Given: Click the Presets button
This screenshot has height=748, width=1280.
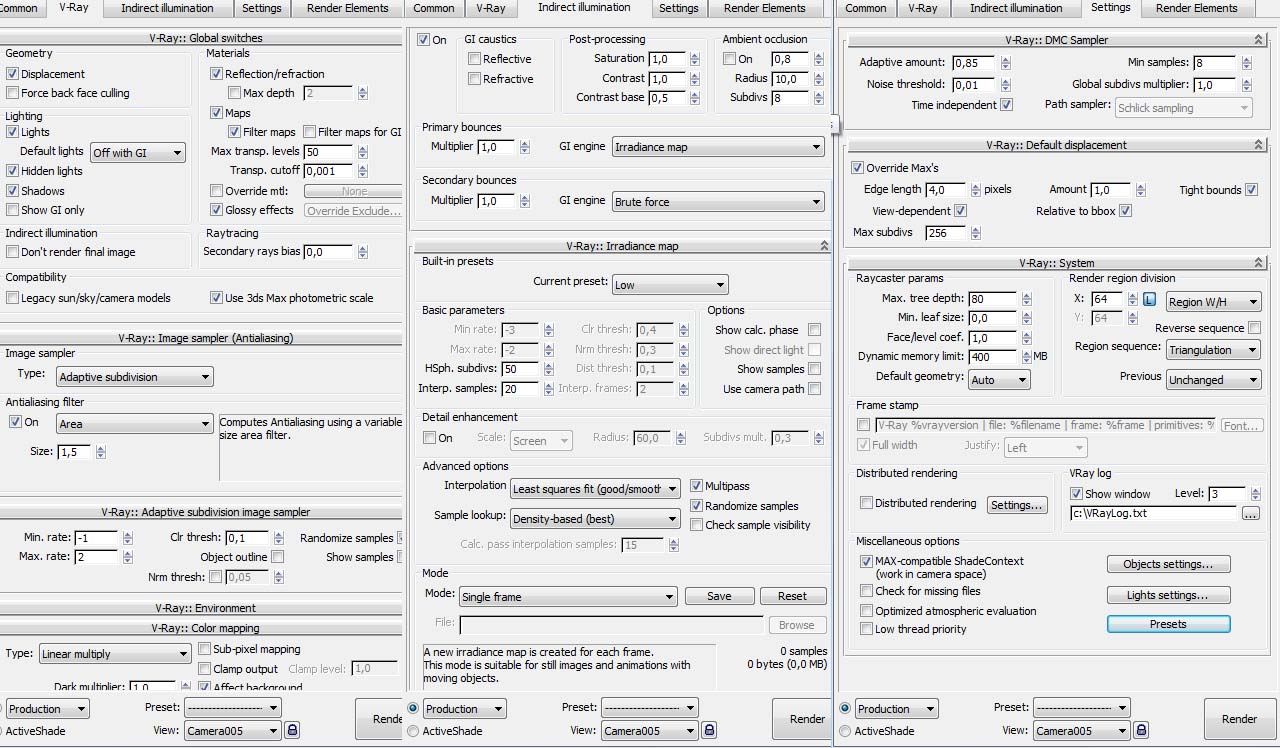Looking at the screenshot, I should pyautogui.click(x=1168, y=624).
